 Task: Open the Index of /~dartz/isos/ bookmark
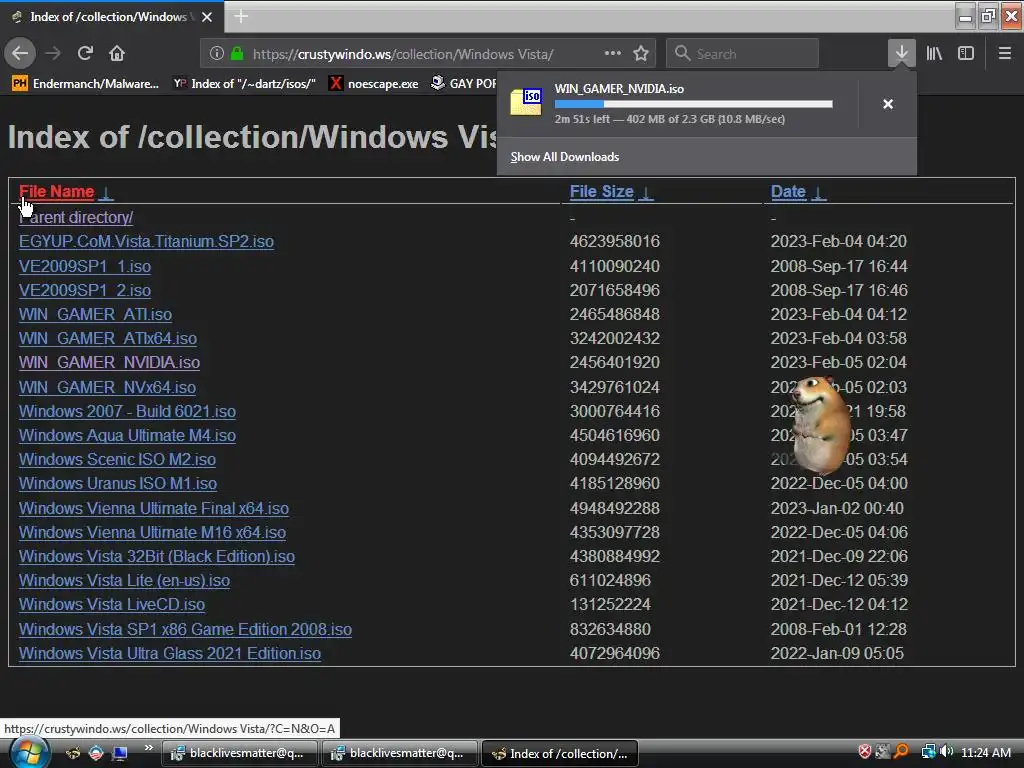pos(244,84)
